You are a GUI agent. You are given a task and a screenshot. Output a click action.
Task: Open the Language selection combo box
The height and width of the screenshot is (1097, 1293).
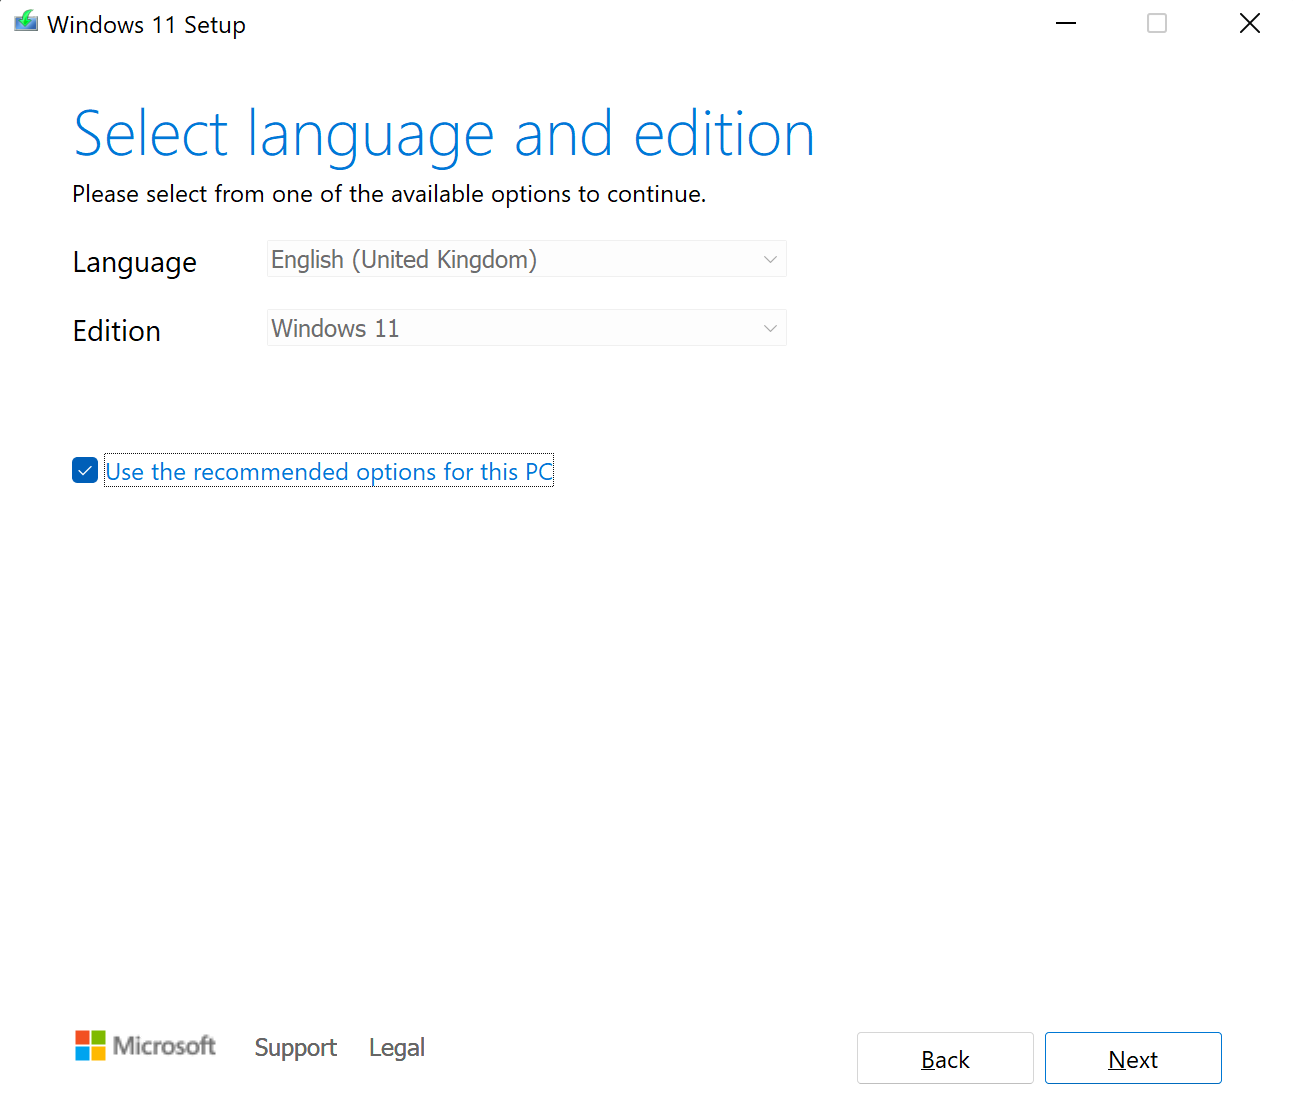pos(527,259)
